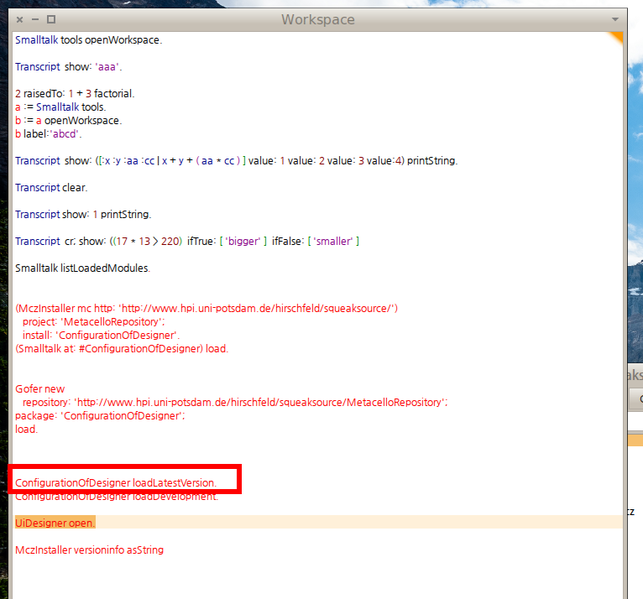Click the 'ConfigurationOfDesigner loadDevelopment.' line
643x599 pixels.
pos(115,497)
